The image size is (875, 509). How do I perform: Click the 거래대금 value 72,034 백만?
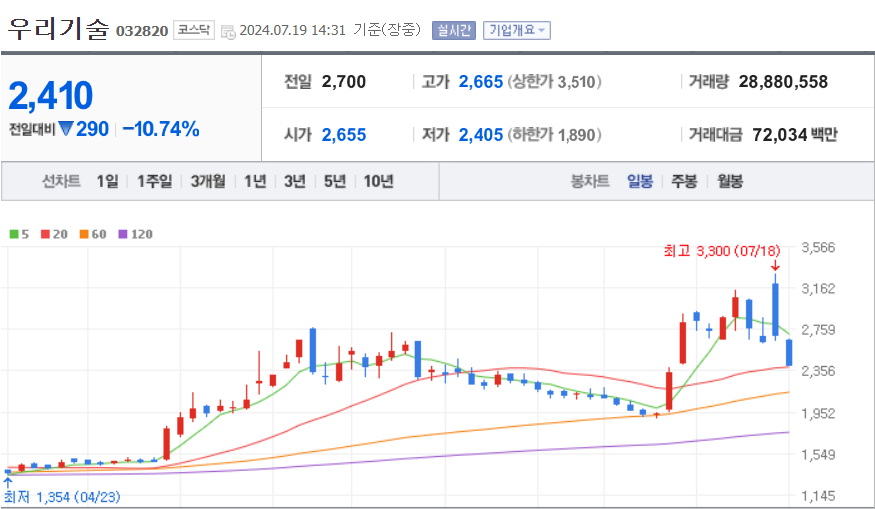(795, 135)
